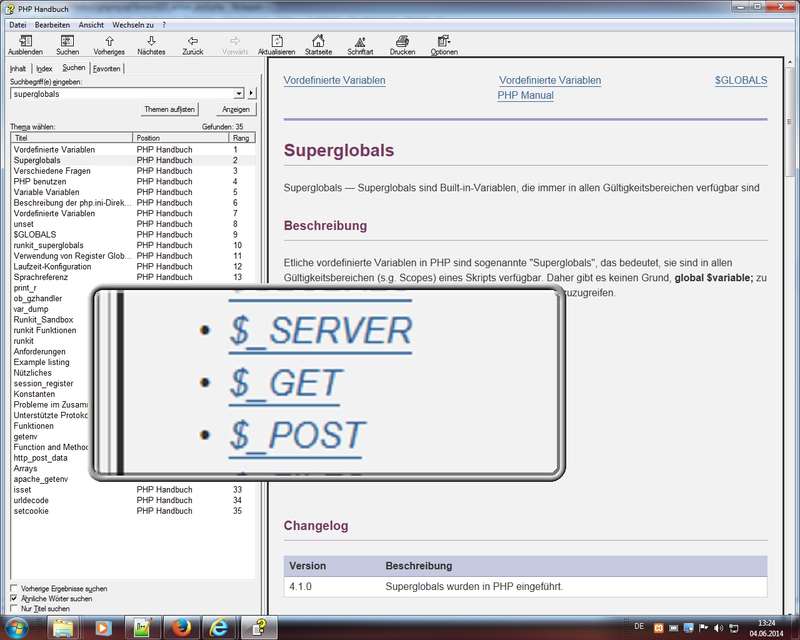This screenshot has width=800, height=640.
Task: Select 'Variable Variablen' in results list
Action: point(47,192)
